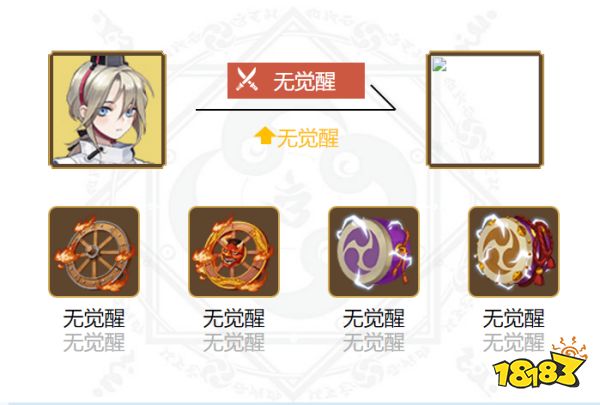Click black 无觉醒 label under demon wheel
The width and height of the screenshot is (600, 405).
(x=234, y=318)
